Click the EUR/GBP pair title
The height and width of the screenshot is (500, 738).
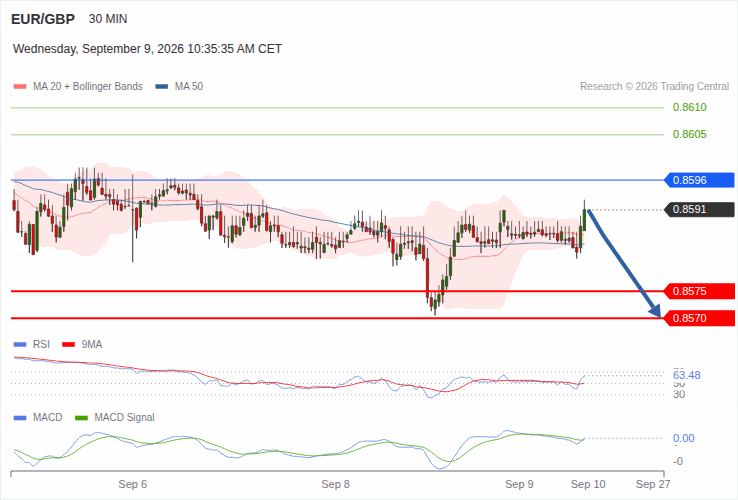(43, 19)
